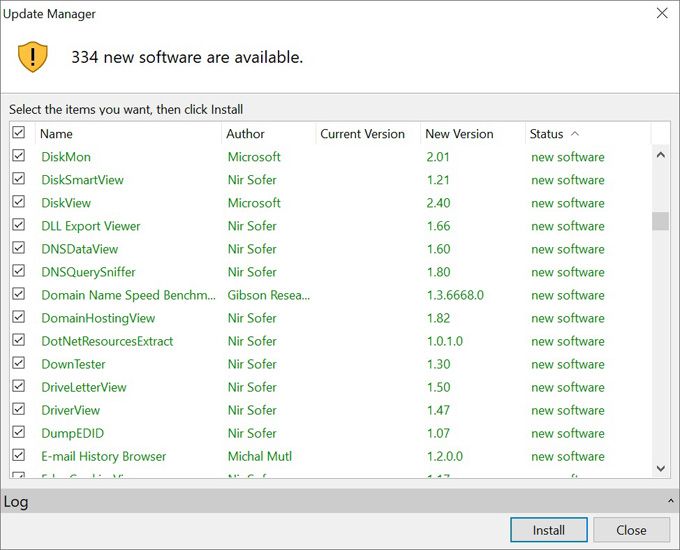The height and width of the screenshot is (550, 680).
Task: Click the Gibson Resea... author cell
Action: pos(269,295)
